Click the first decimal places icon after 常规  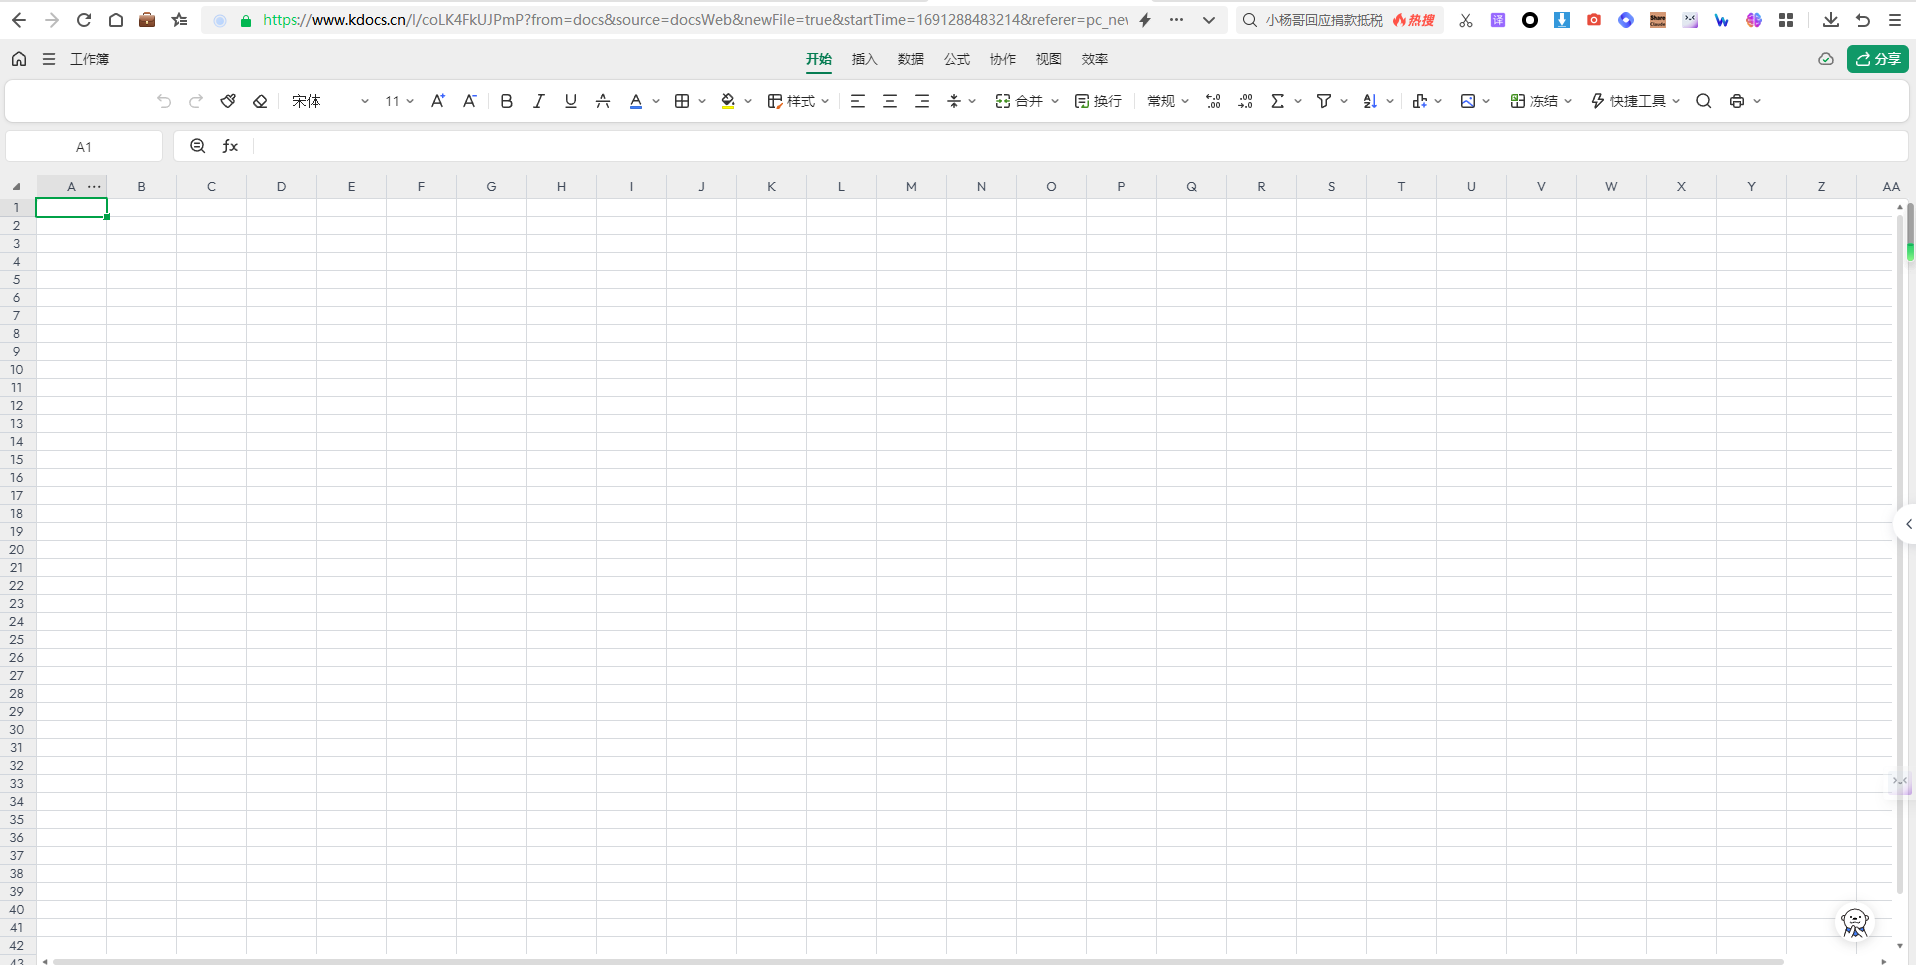pyautogui.click(x=1213, y=101)
